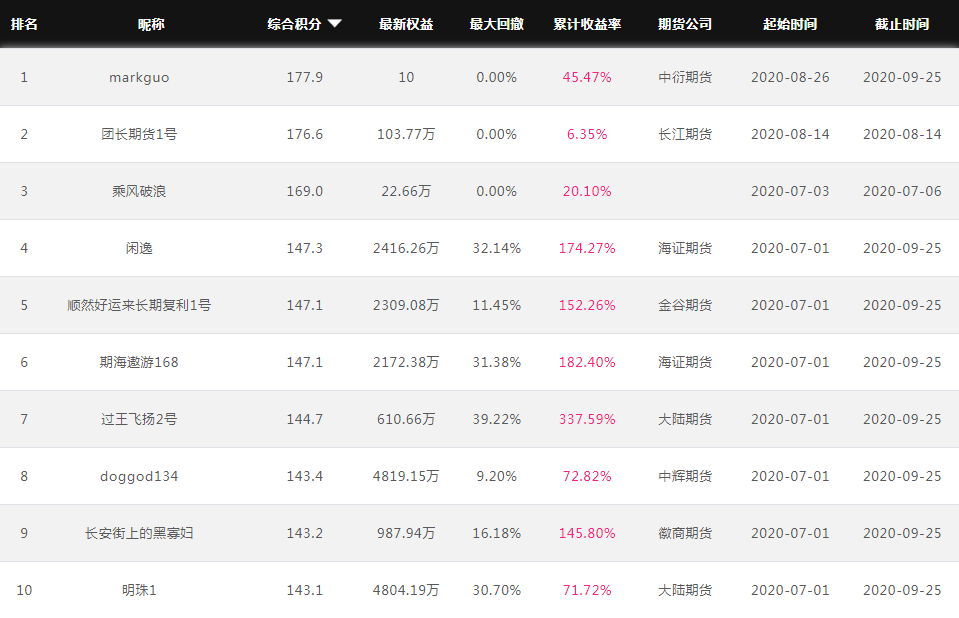Select the 45.47% cumulative return value
The image size is (959, 618).
click(x=587, y=77)
